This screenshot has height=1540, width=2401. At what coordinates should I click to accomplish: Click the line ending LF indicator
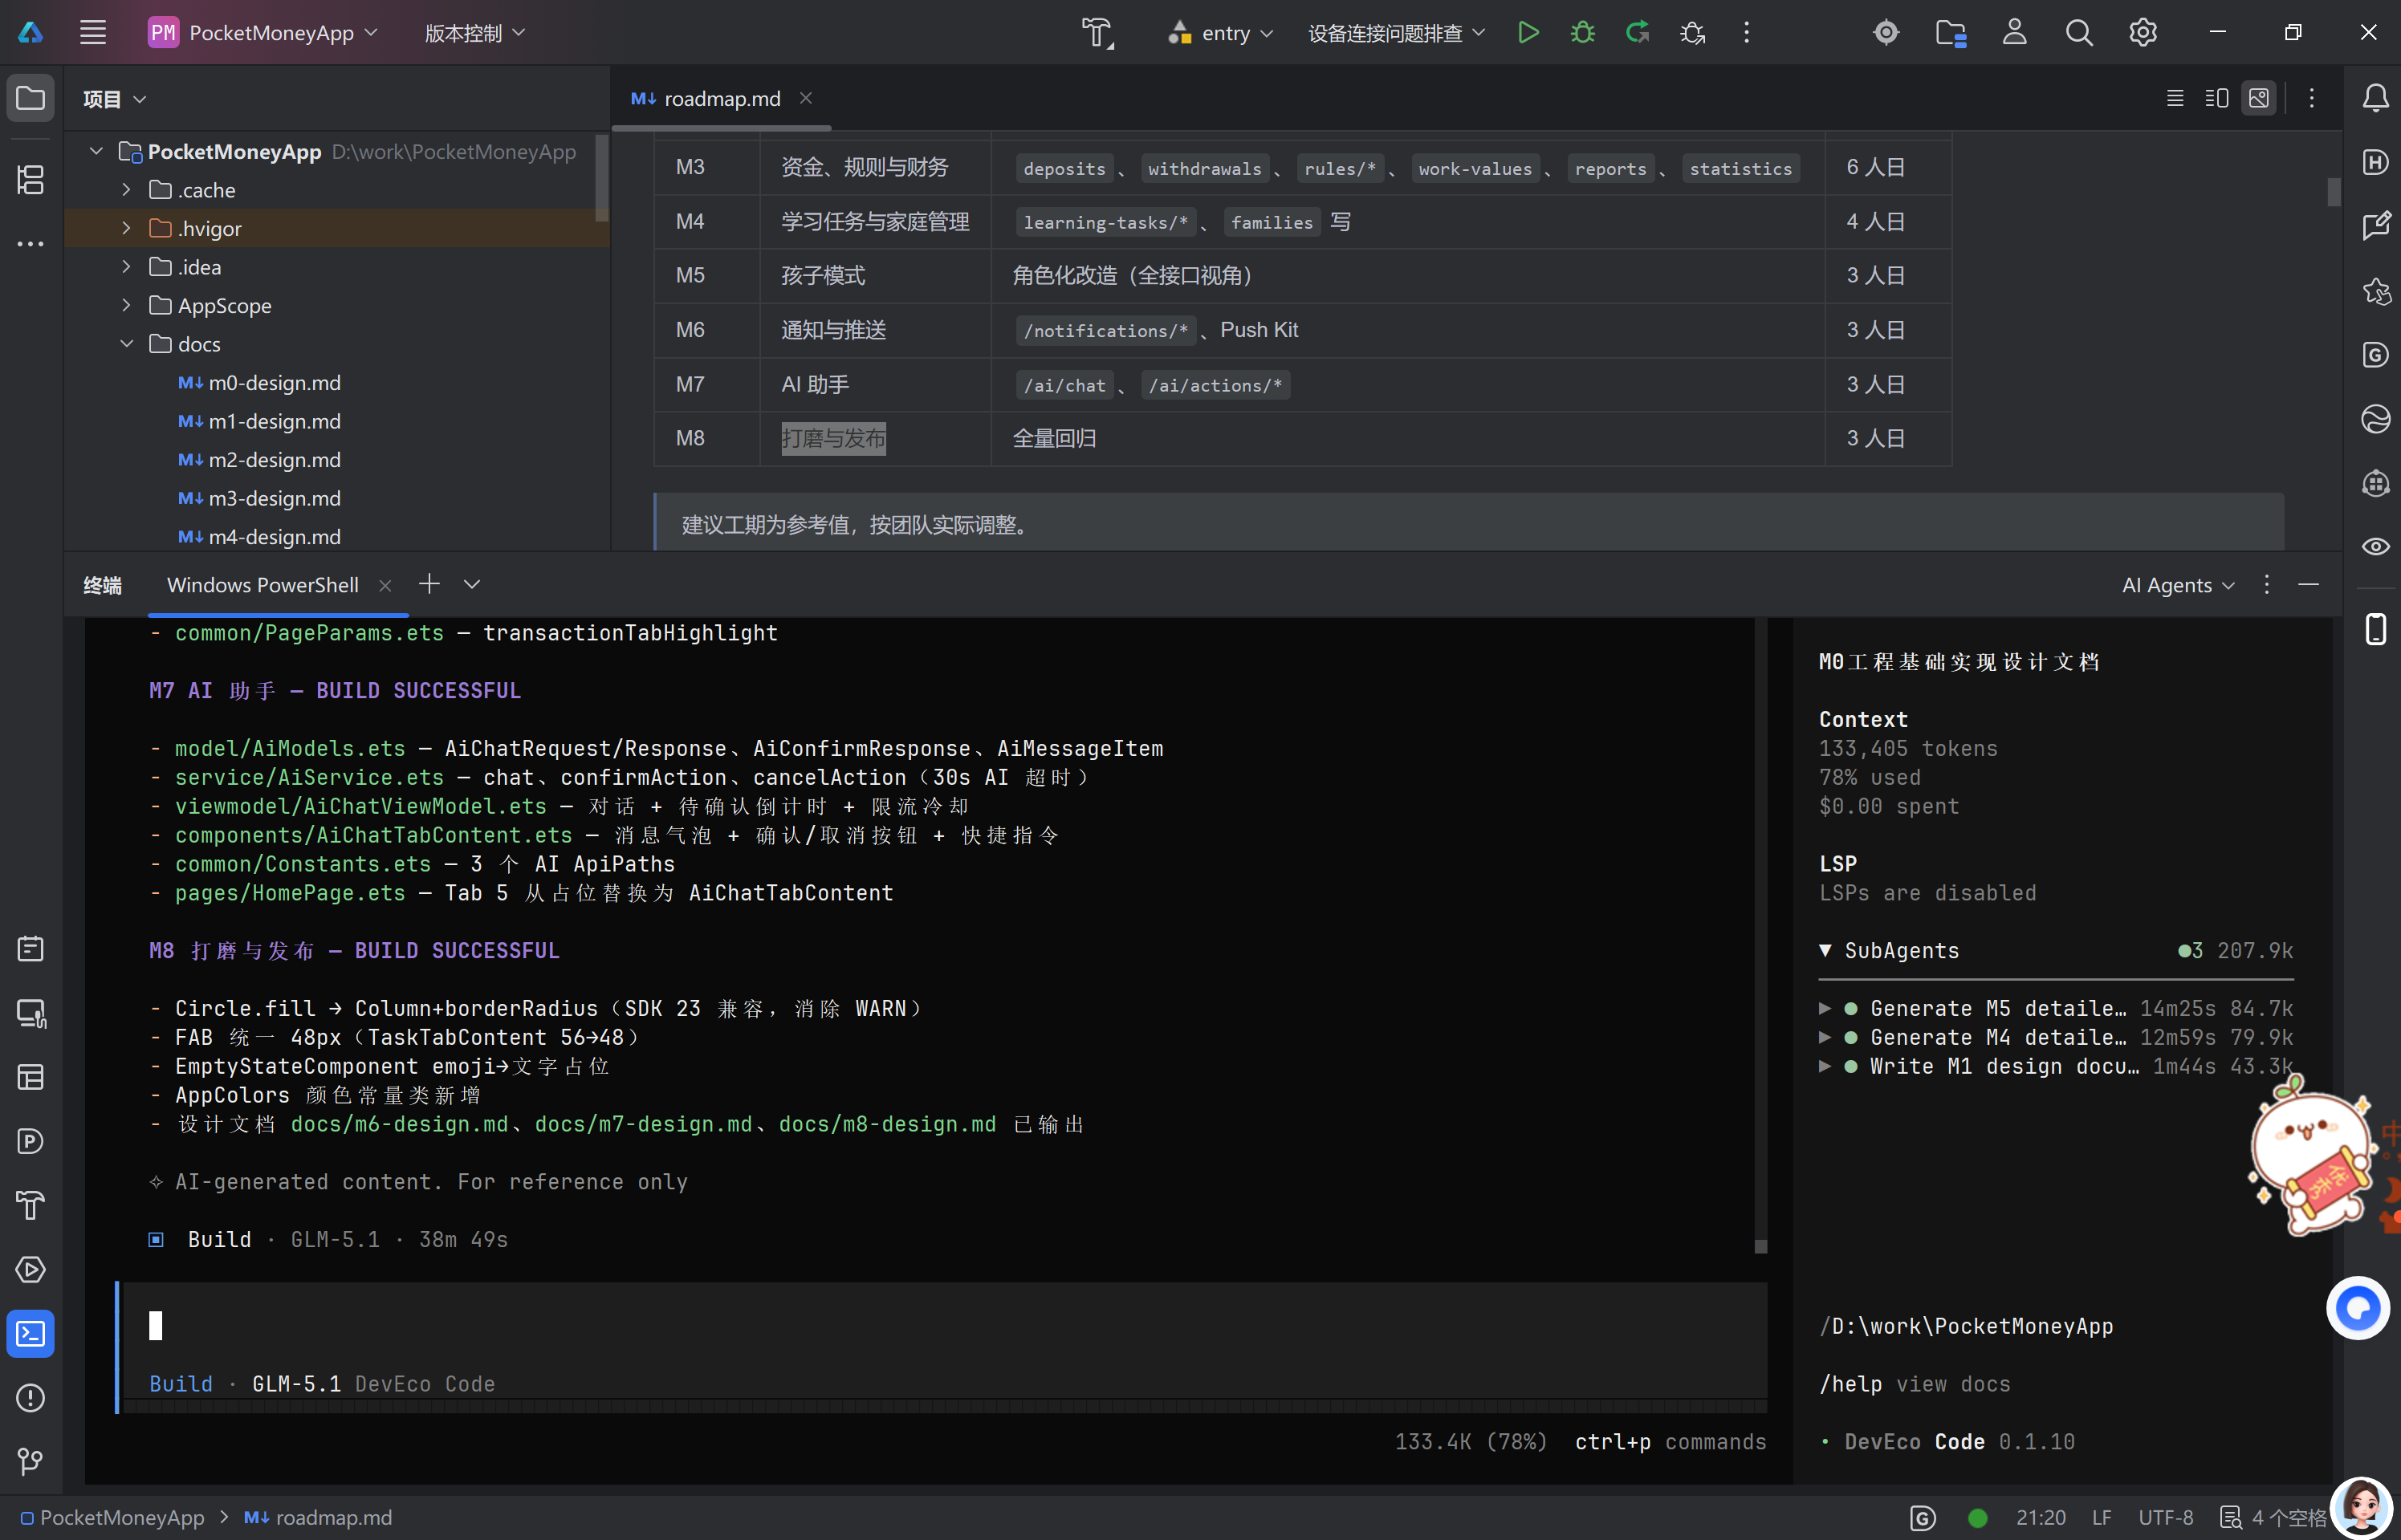click(x=2101, y=1517)
